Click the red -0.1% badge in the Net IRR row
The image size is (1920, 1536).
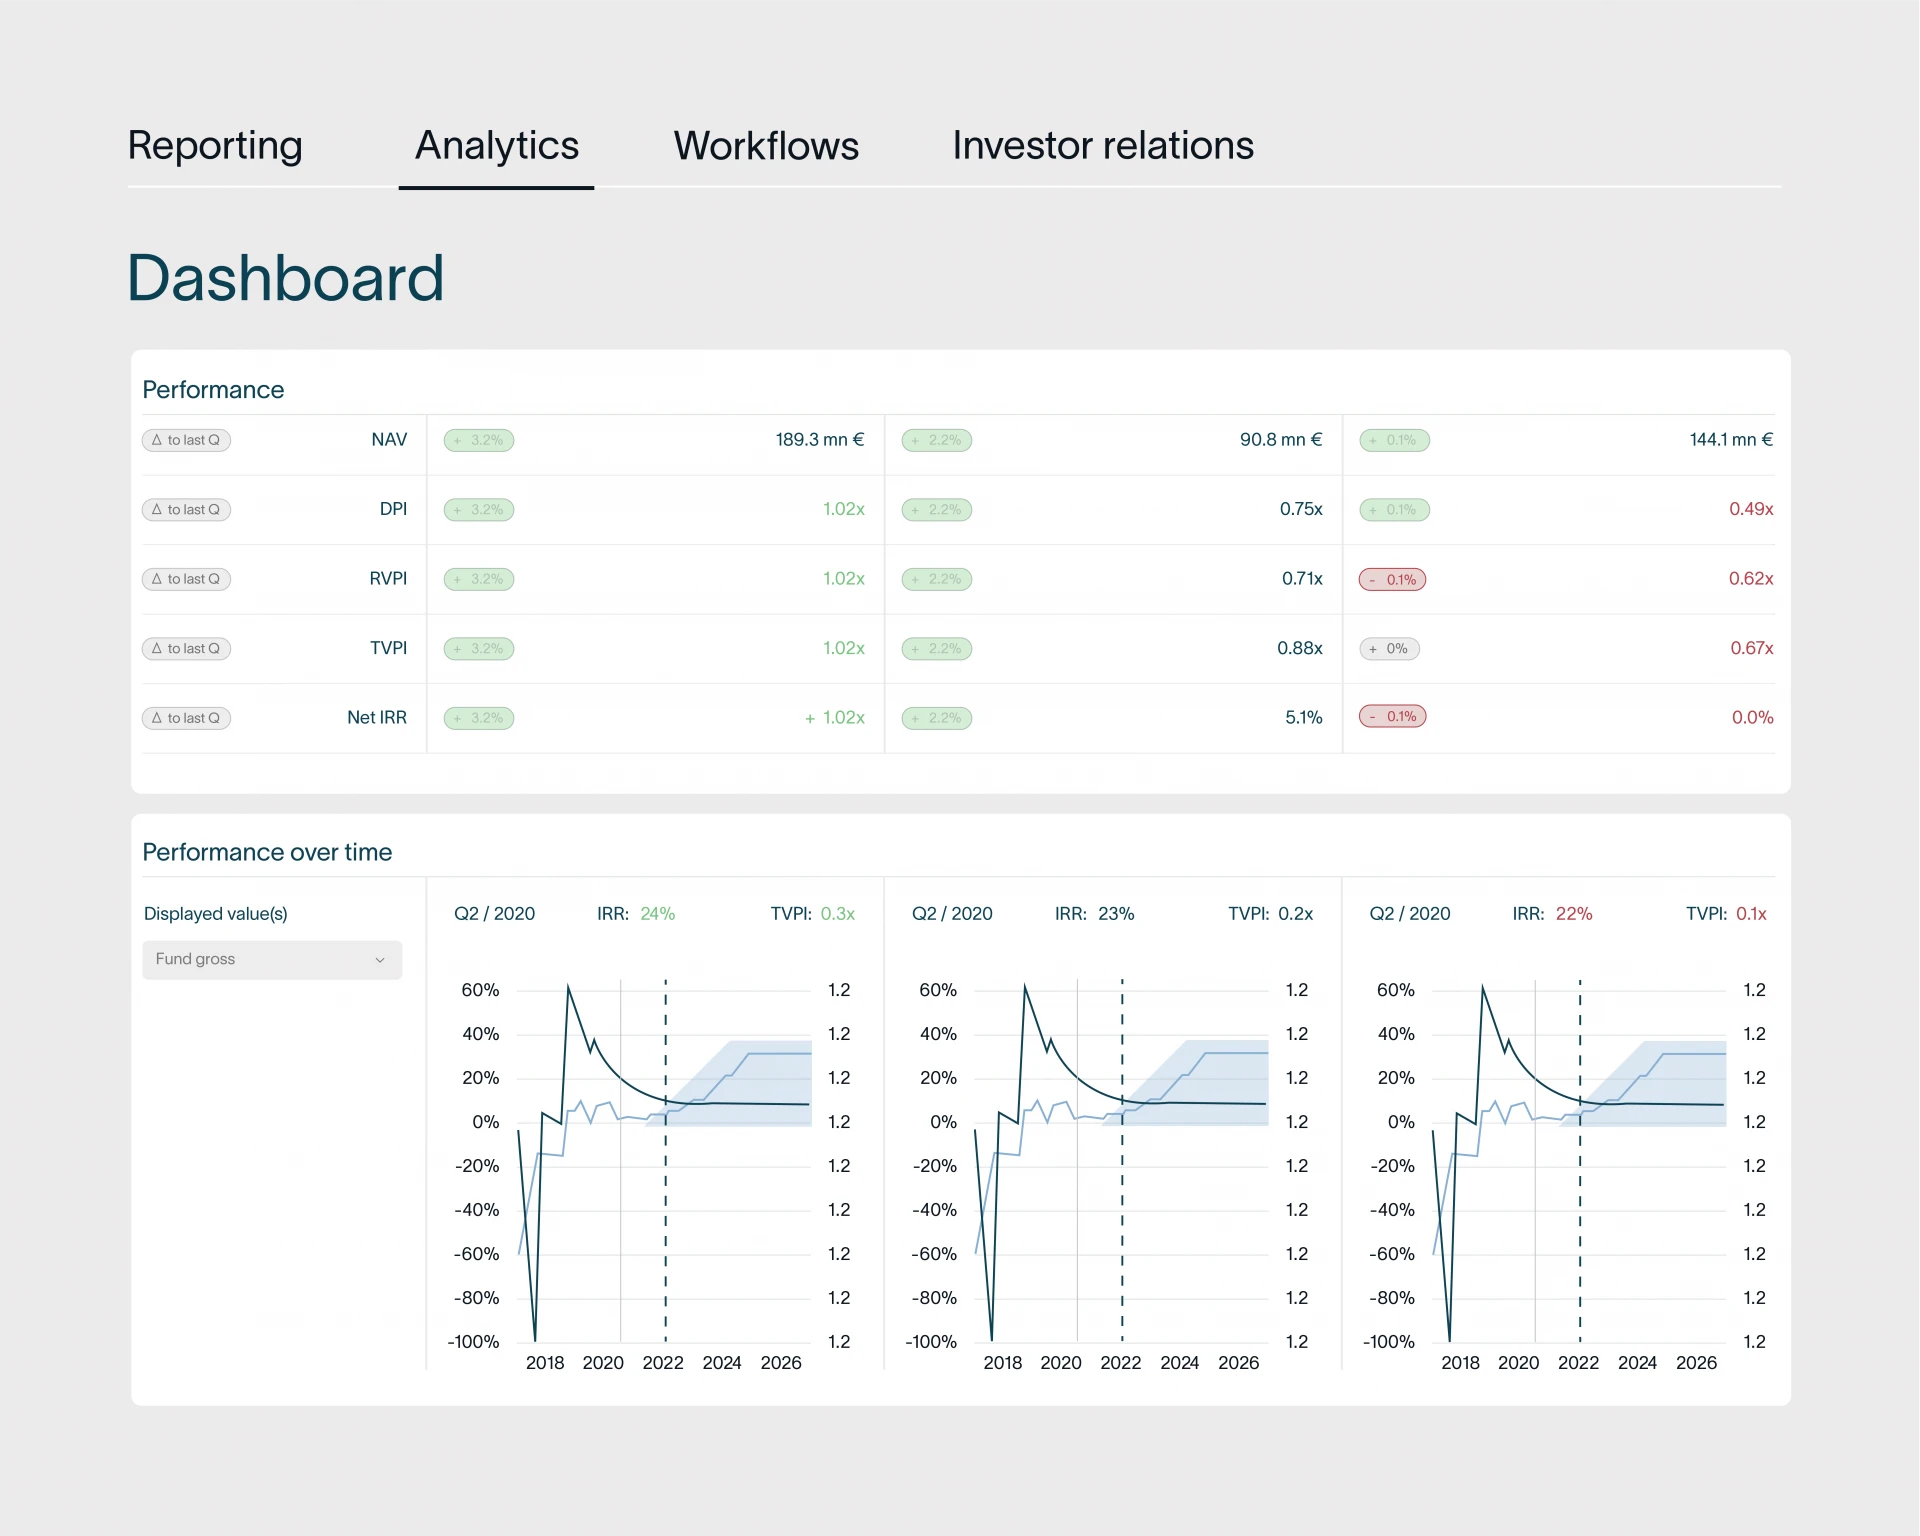pos(1392,716)
